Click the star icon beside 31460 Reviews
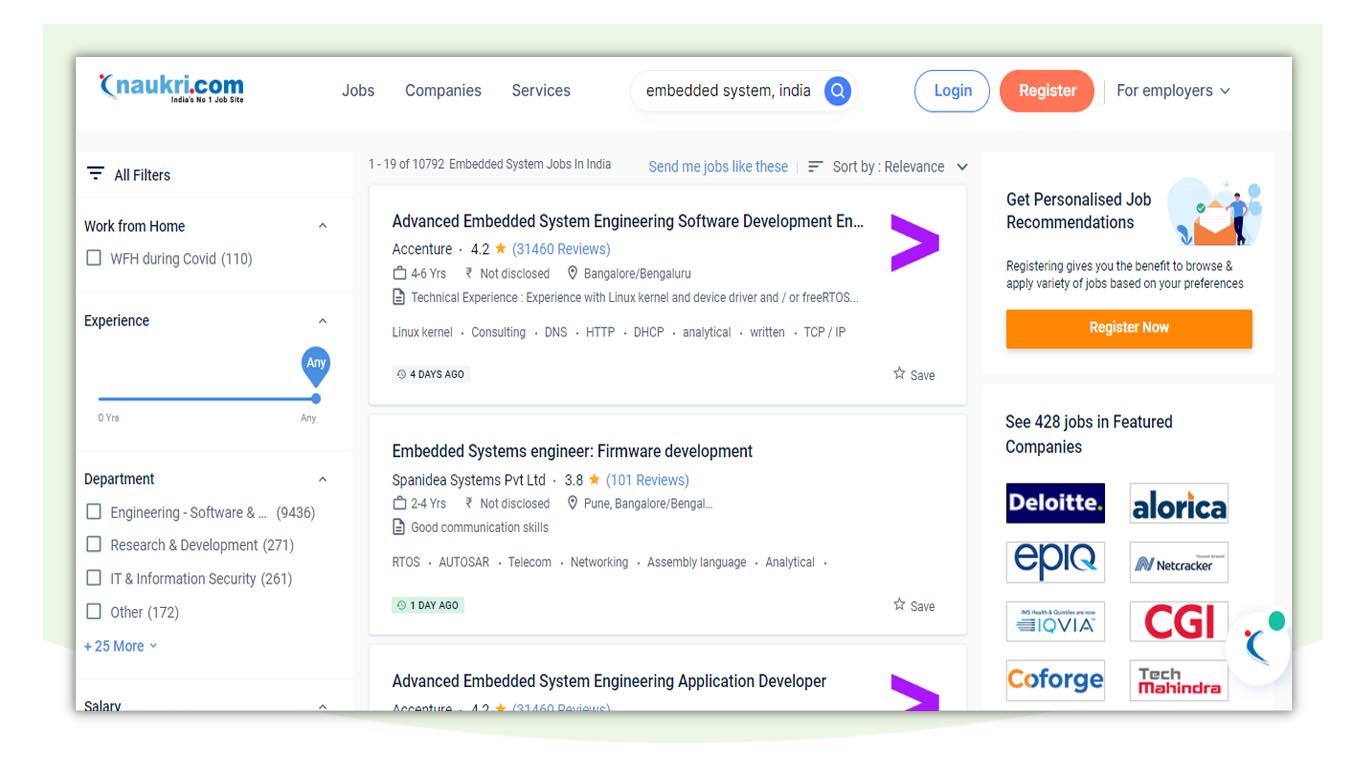Image resolution: width=1366 pixels, height=768 pixels. coord(500,249)
